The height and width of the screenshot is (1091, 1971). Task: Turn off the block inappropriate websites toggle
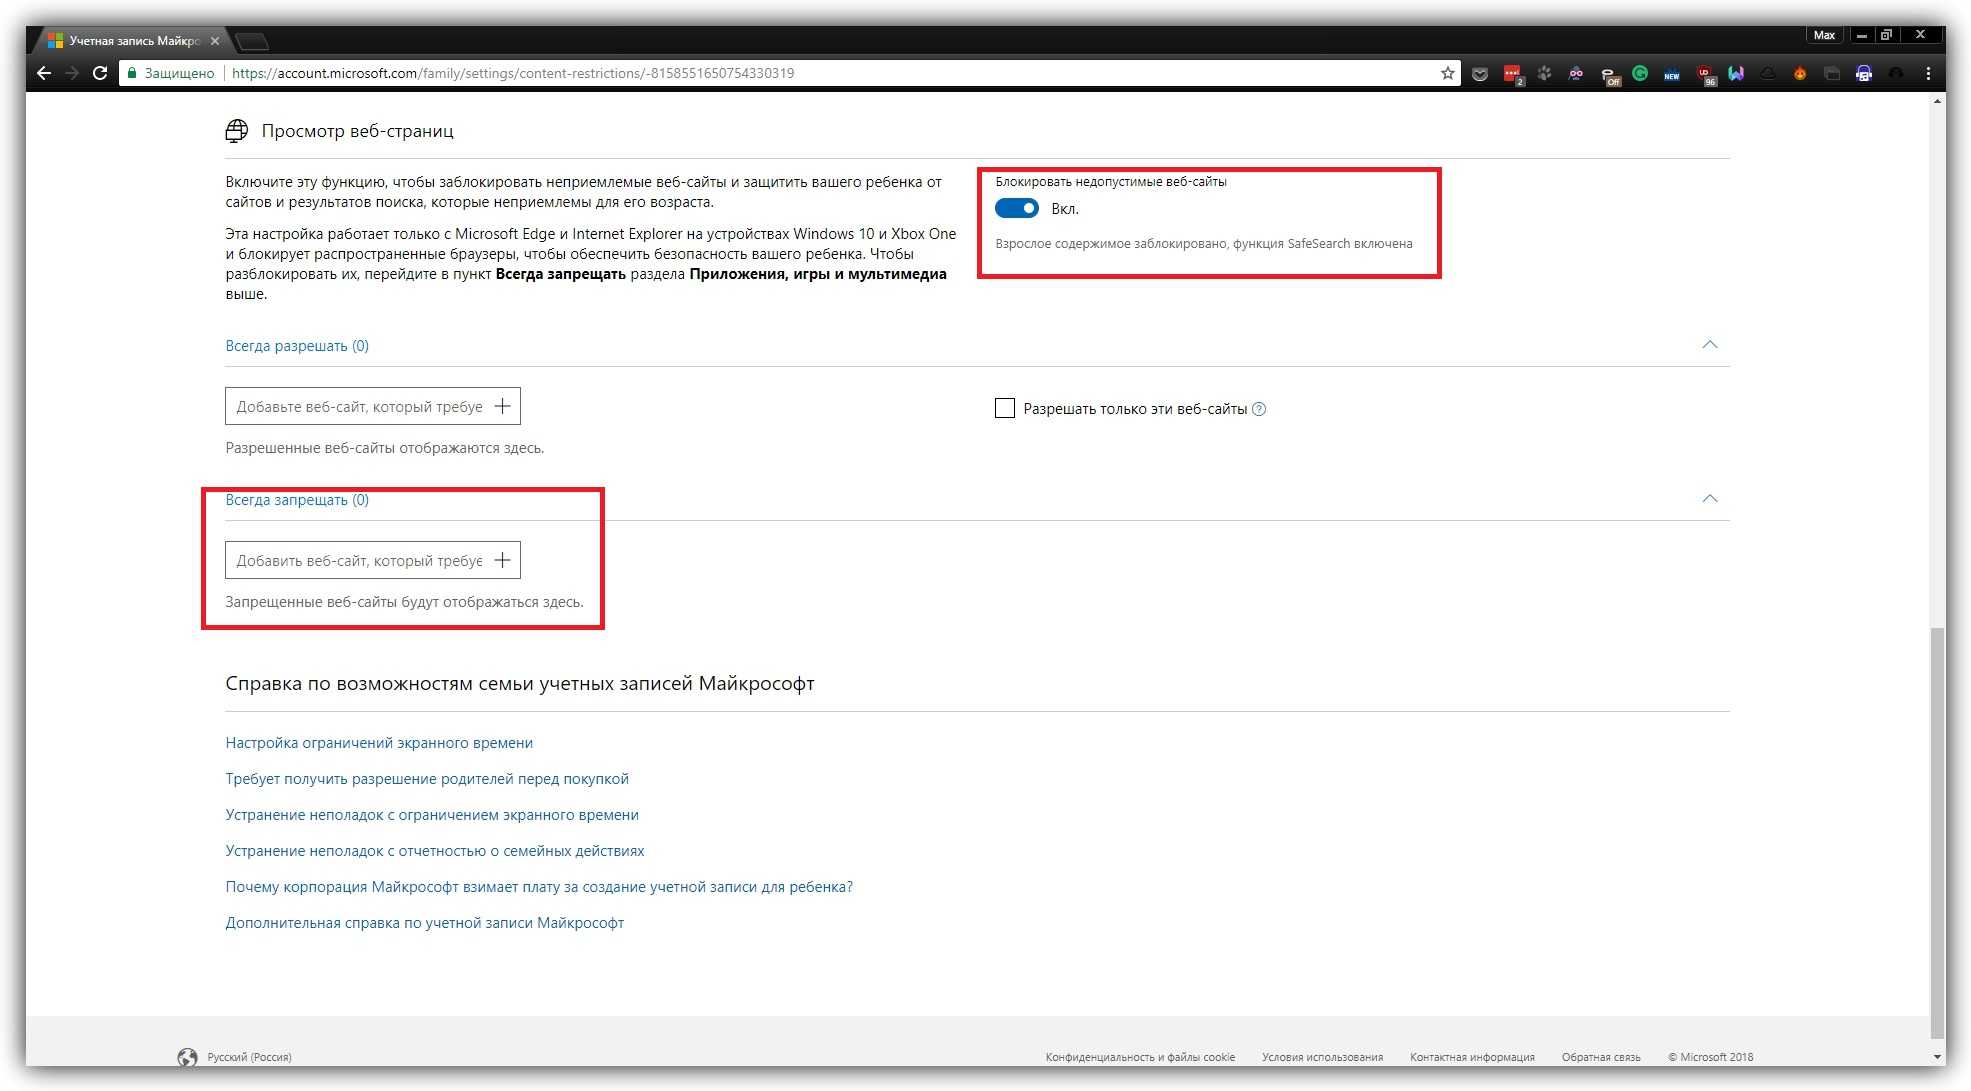(x=1017, y=208)
